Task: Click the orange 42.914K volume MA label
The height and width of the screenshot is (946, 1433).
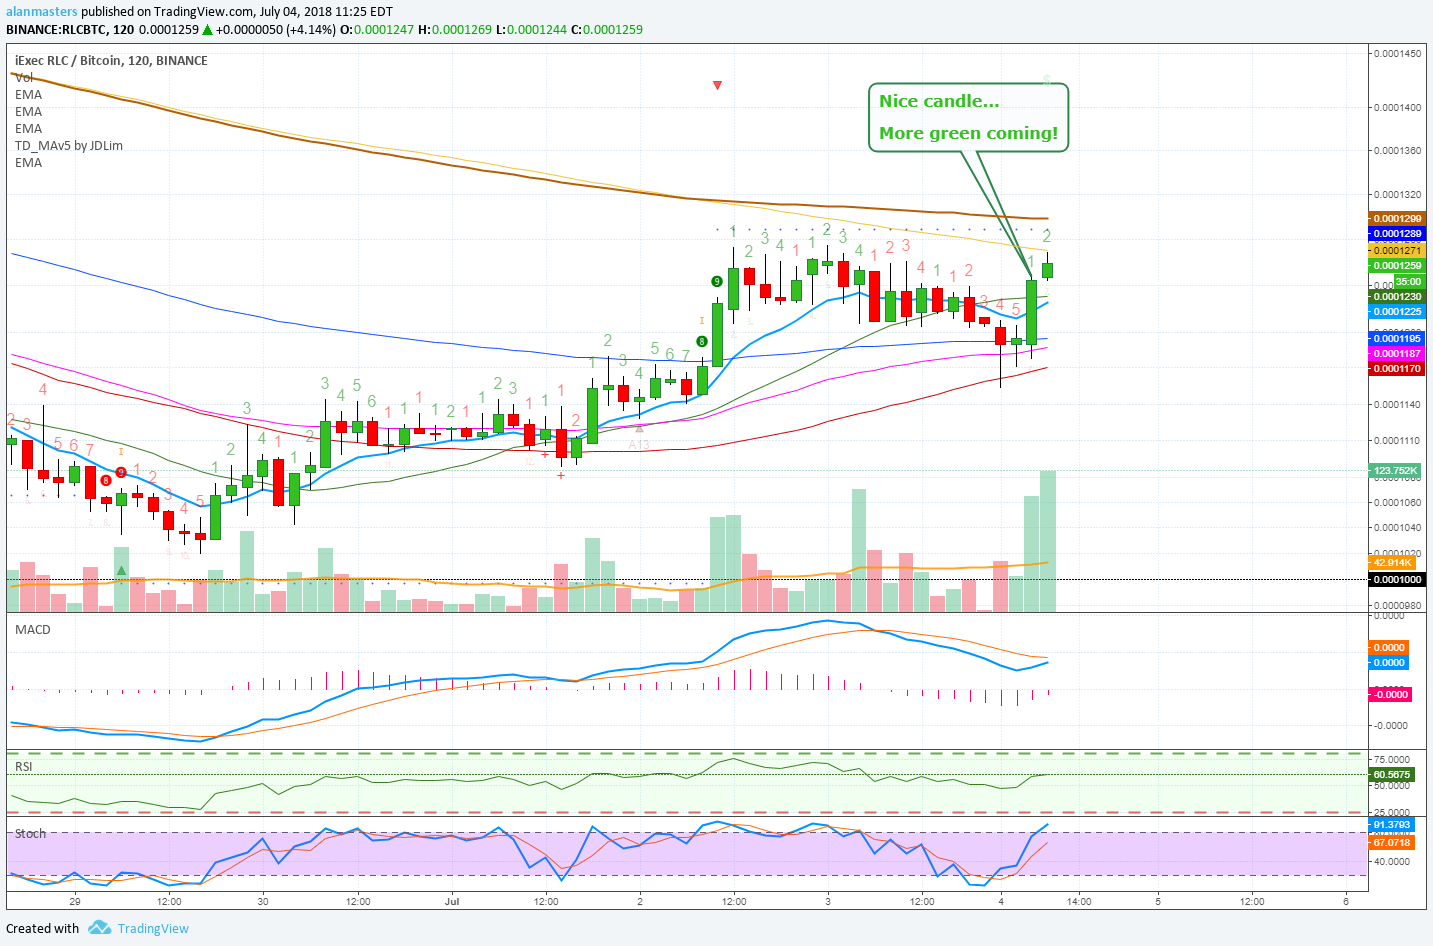Action: click(1392, 562)
